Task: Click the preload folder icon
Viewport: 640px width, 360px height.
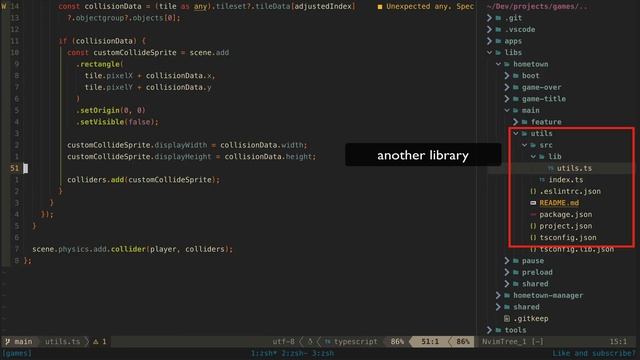Action: (x=516, y=272)
